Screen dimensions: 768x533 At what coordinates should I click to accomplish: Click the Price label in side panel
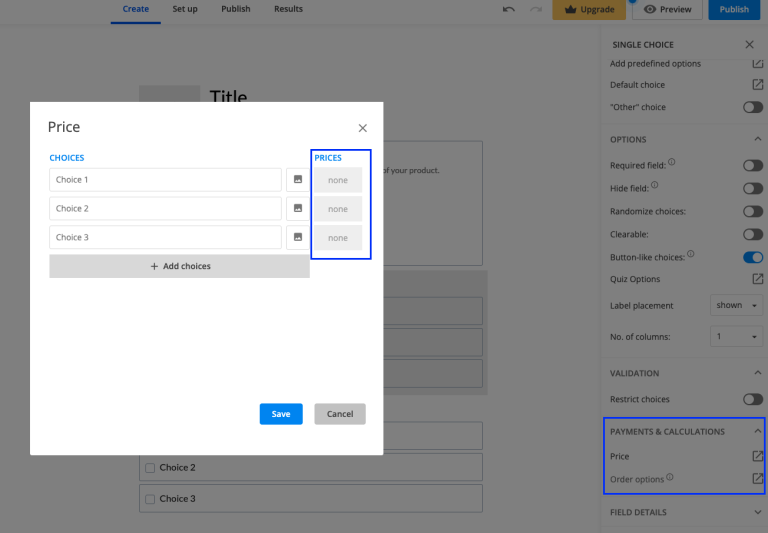pyautogui.click(x=619, y=456)
